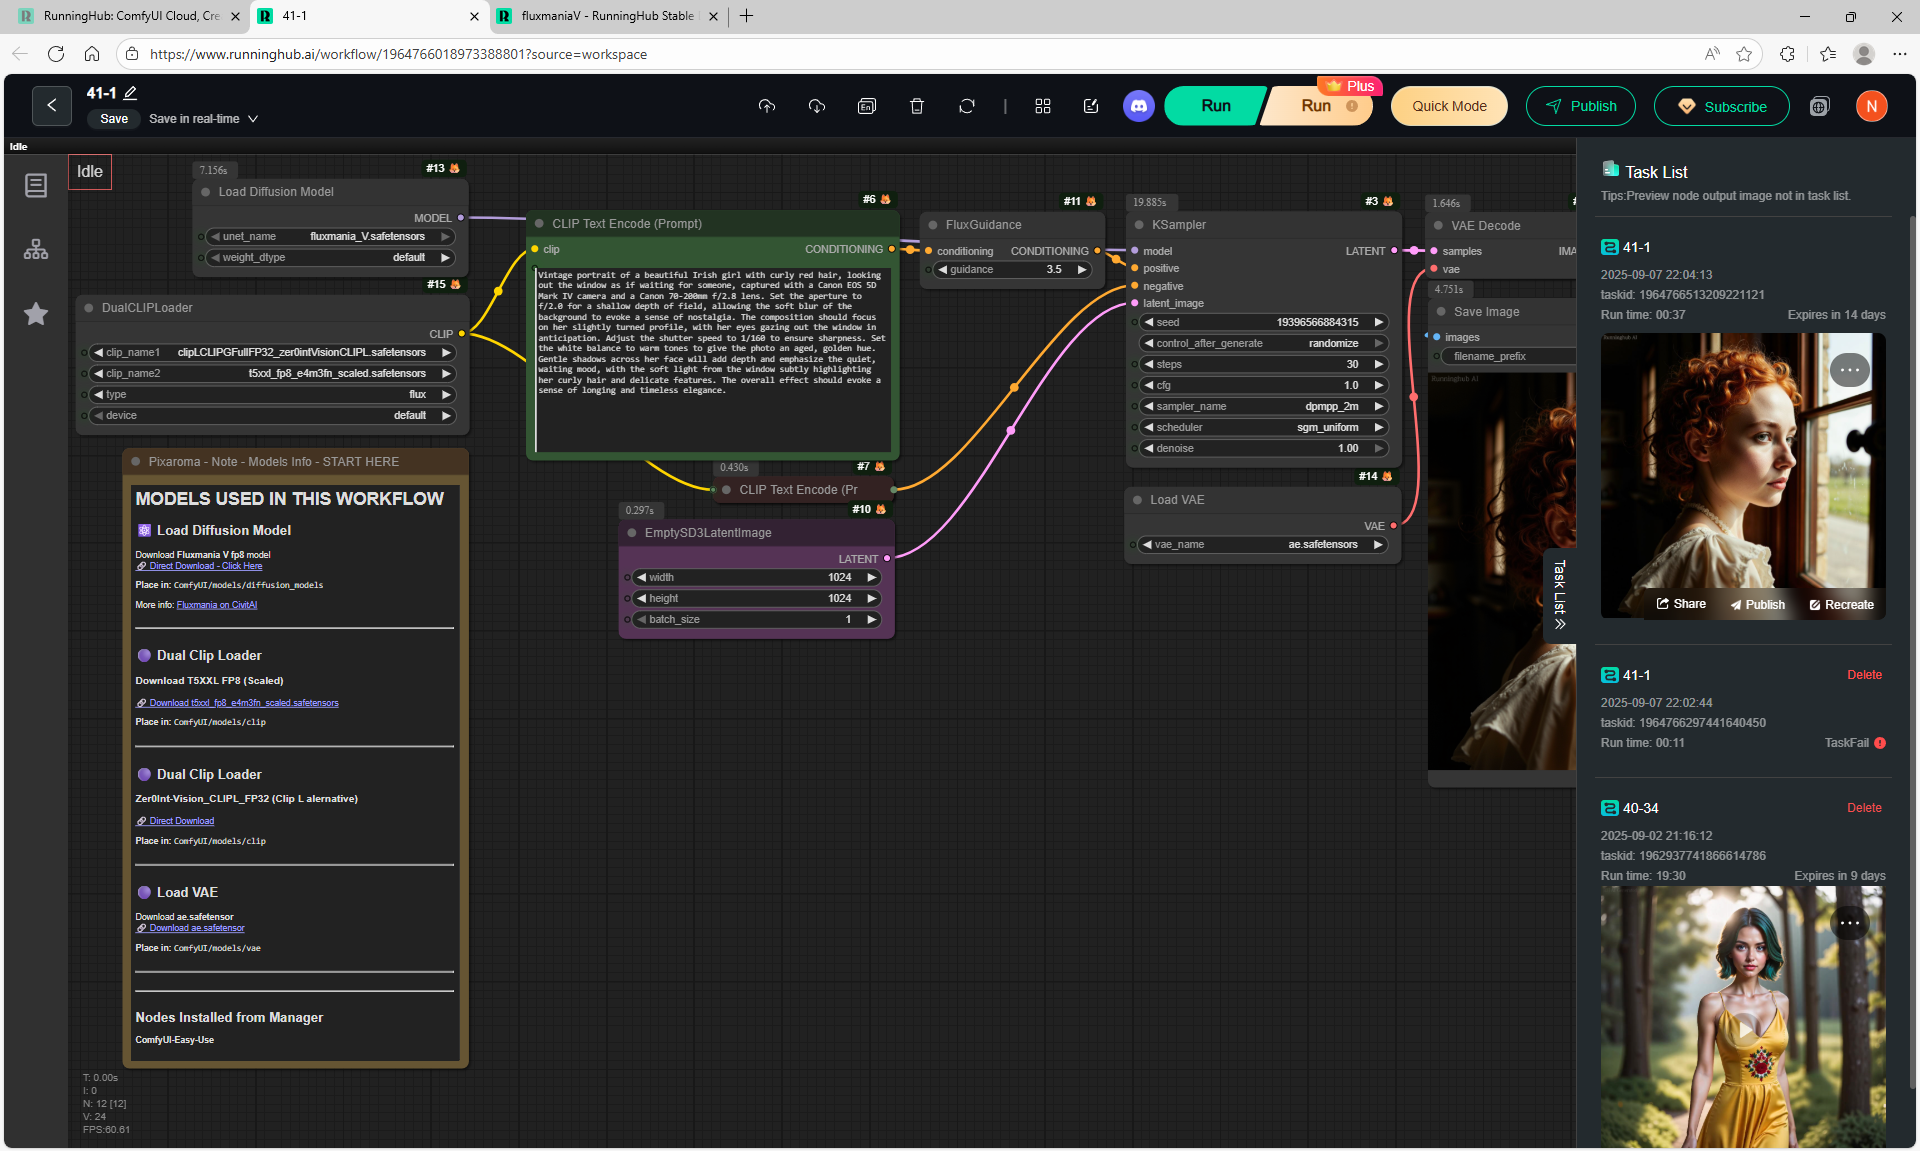Screen dimensions: 1920x1151
Task: Switch to the RunningHub ComfyUI Cloud tab
Action: [130, 16]
